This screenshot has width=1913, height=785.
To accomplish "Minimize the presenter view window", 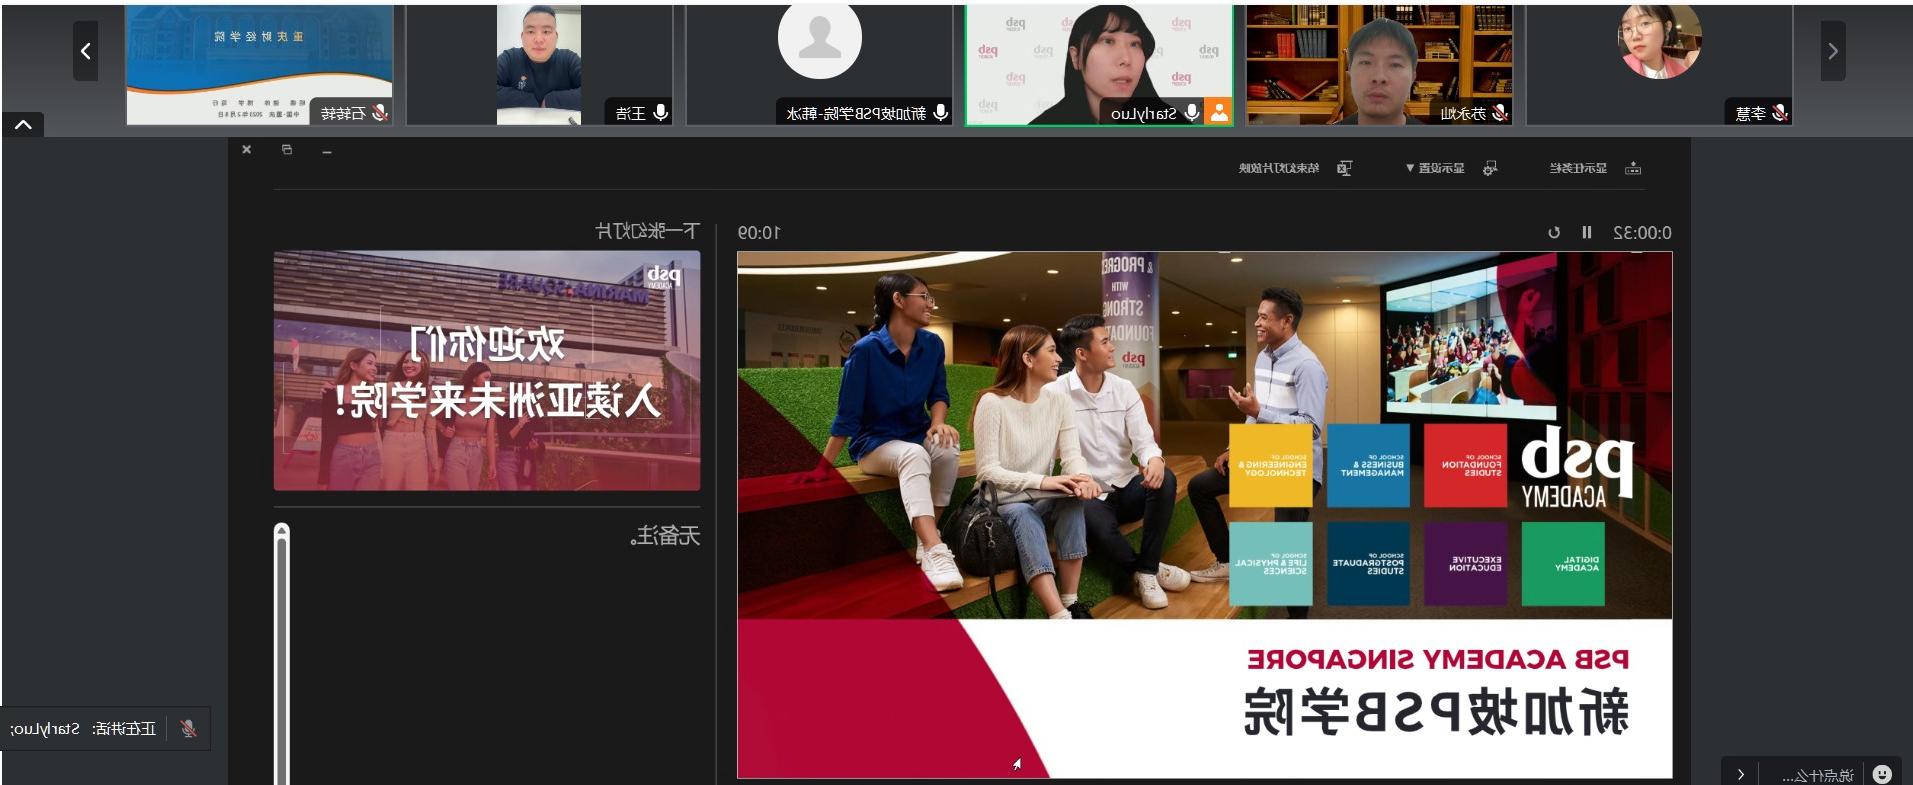I will [x=327, y=150].
